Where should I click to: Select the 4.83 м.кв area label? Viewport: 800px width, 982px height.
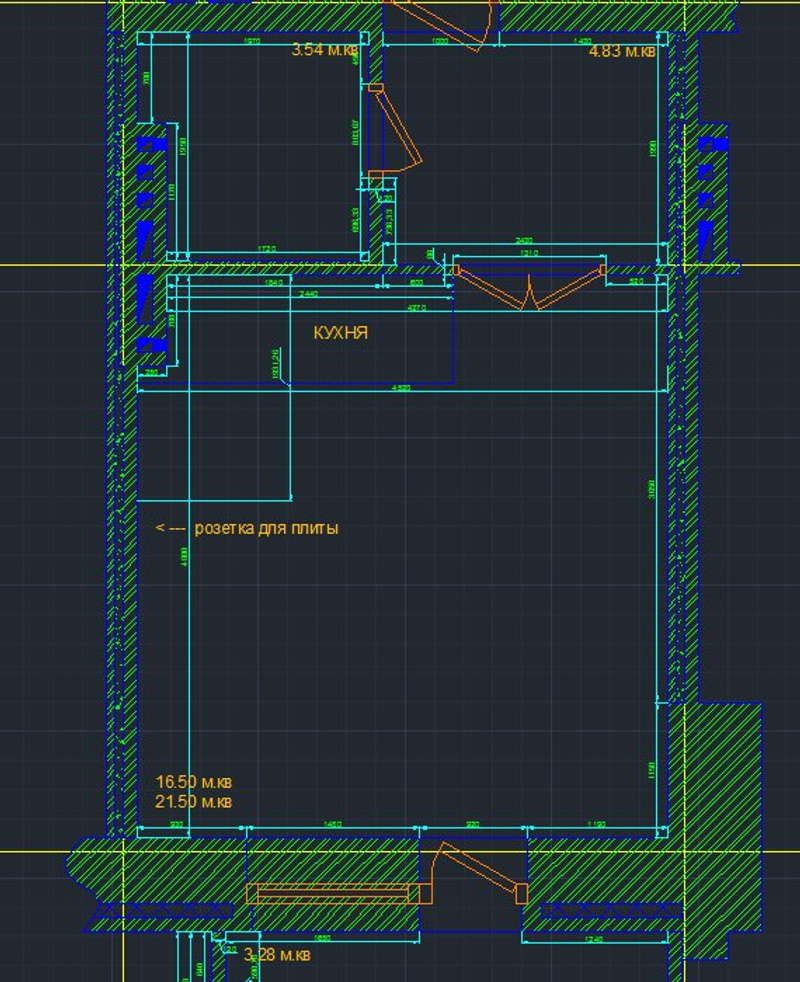(x=622, y=51)
